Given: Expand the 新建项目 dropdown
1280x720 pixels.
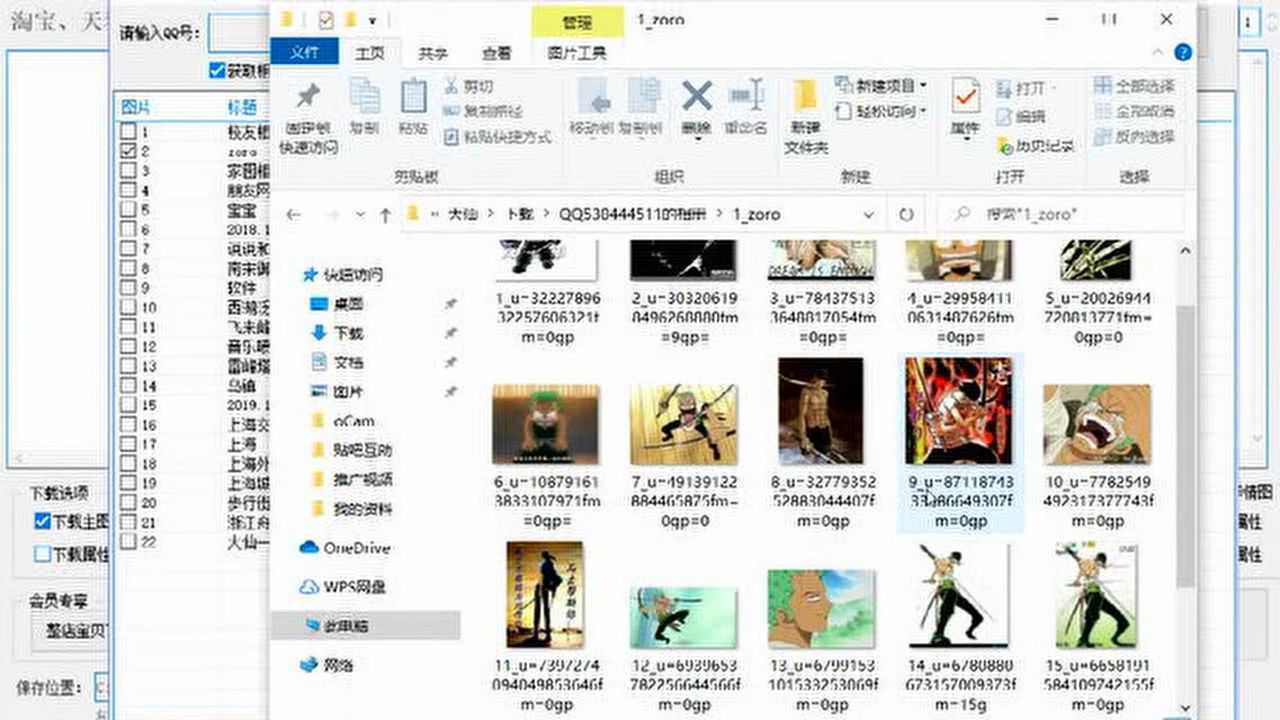Looking at the screenshot, I should [922, 86].
